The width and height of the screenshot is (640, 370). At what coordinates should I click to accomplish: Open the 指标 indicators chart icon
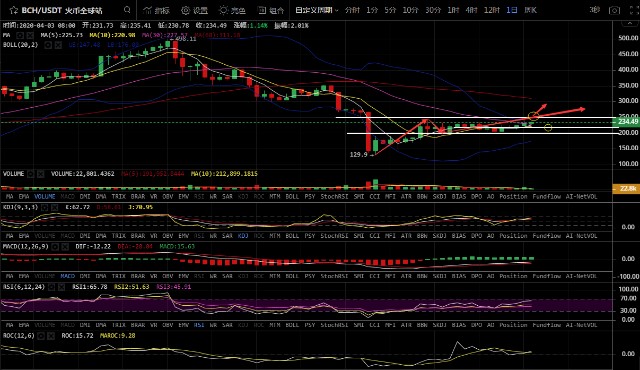click(x=147, y=10)
